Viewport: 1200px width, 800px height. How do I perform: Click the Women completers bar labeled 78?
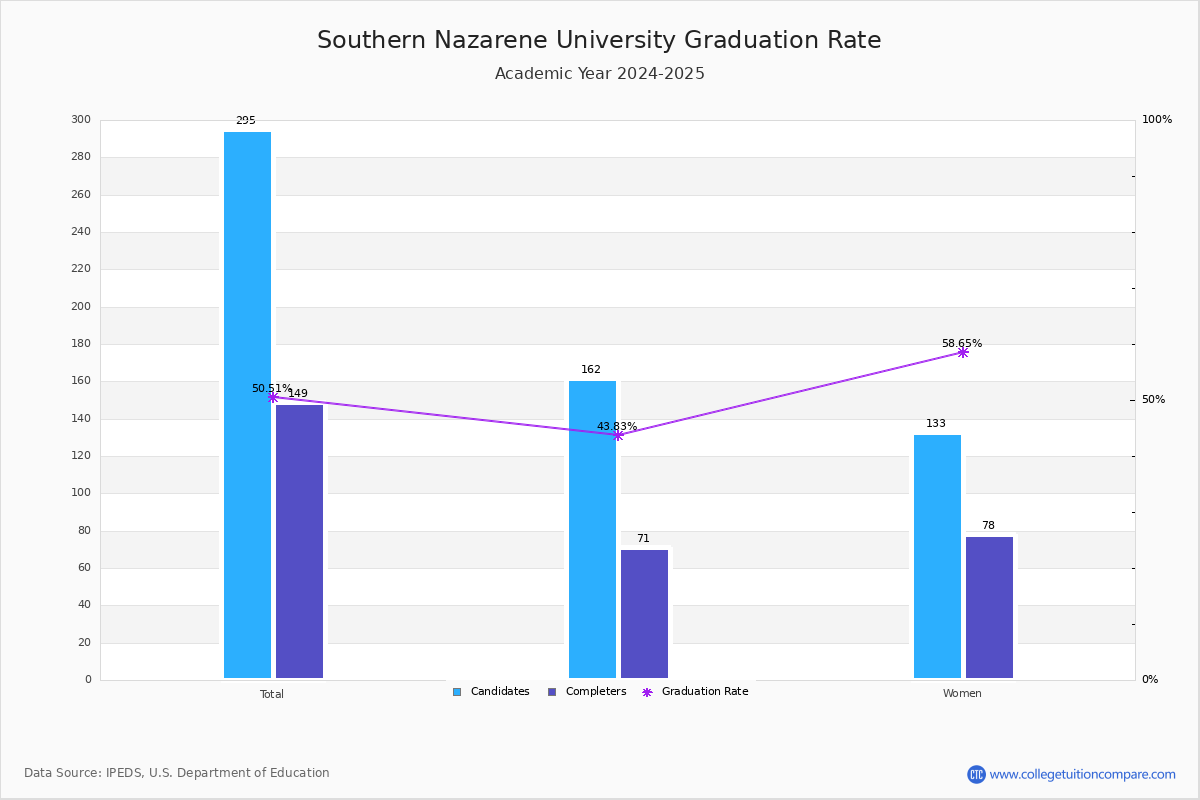point(989,607)
